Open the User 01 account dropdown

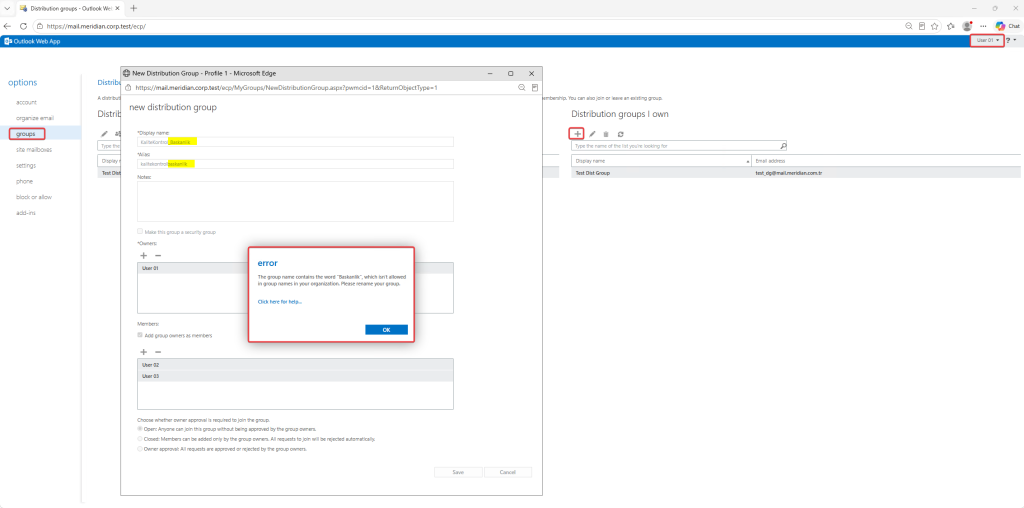tap(987, 40)
